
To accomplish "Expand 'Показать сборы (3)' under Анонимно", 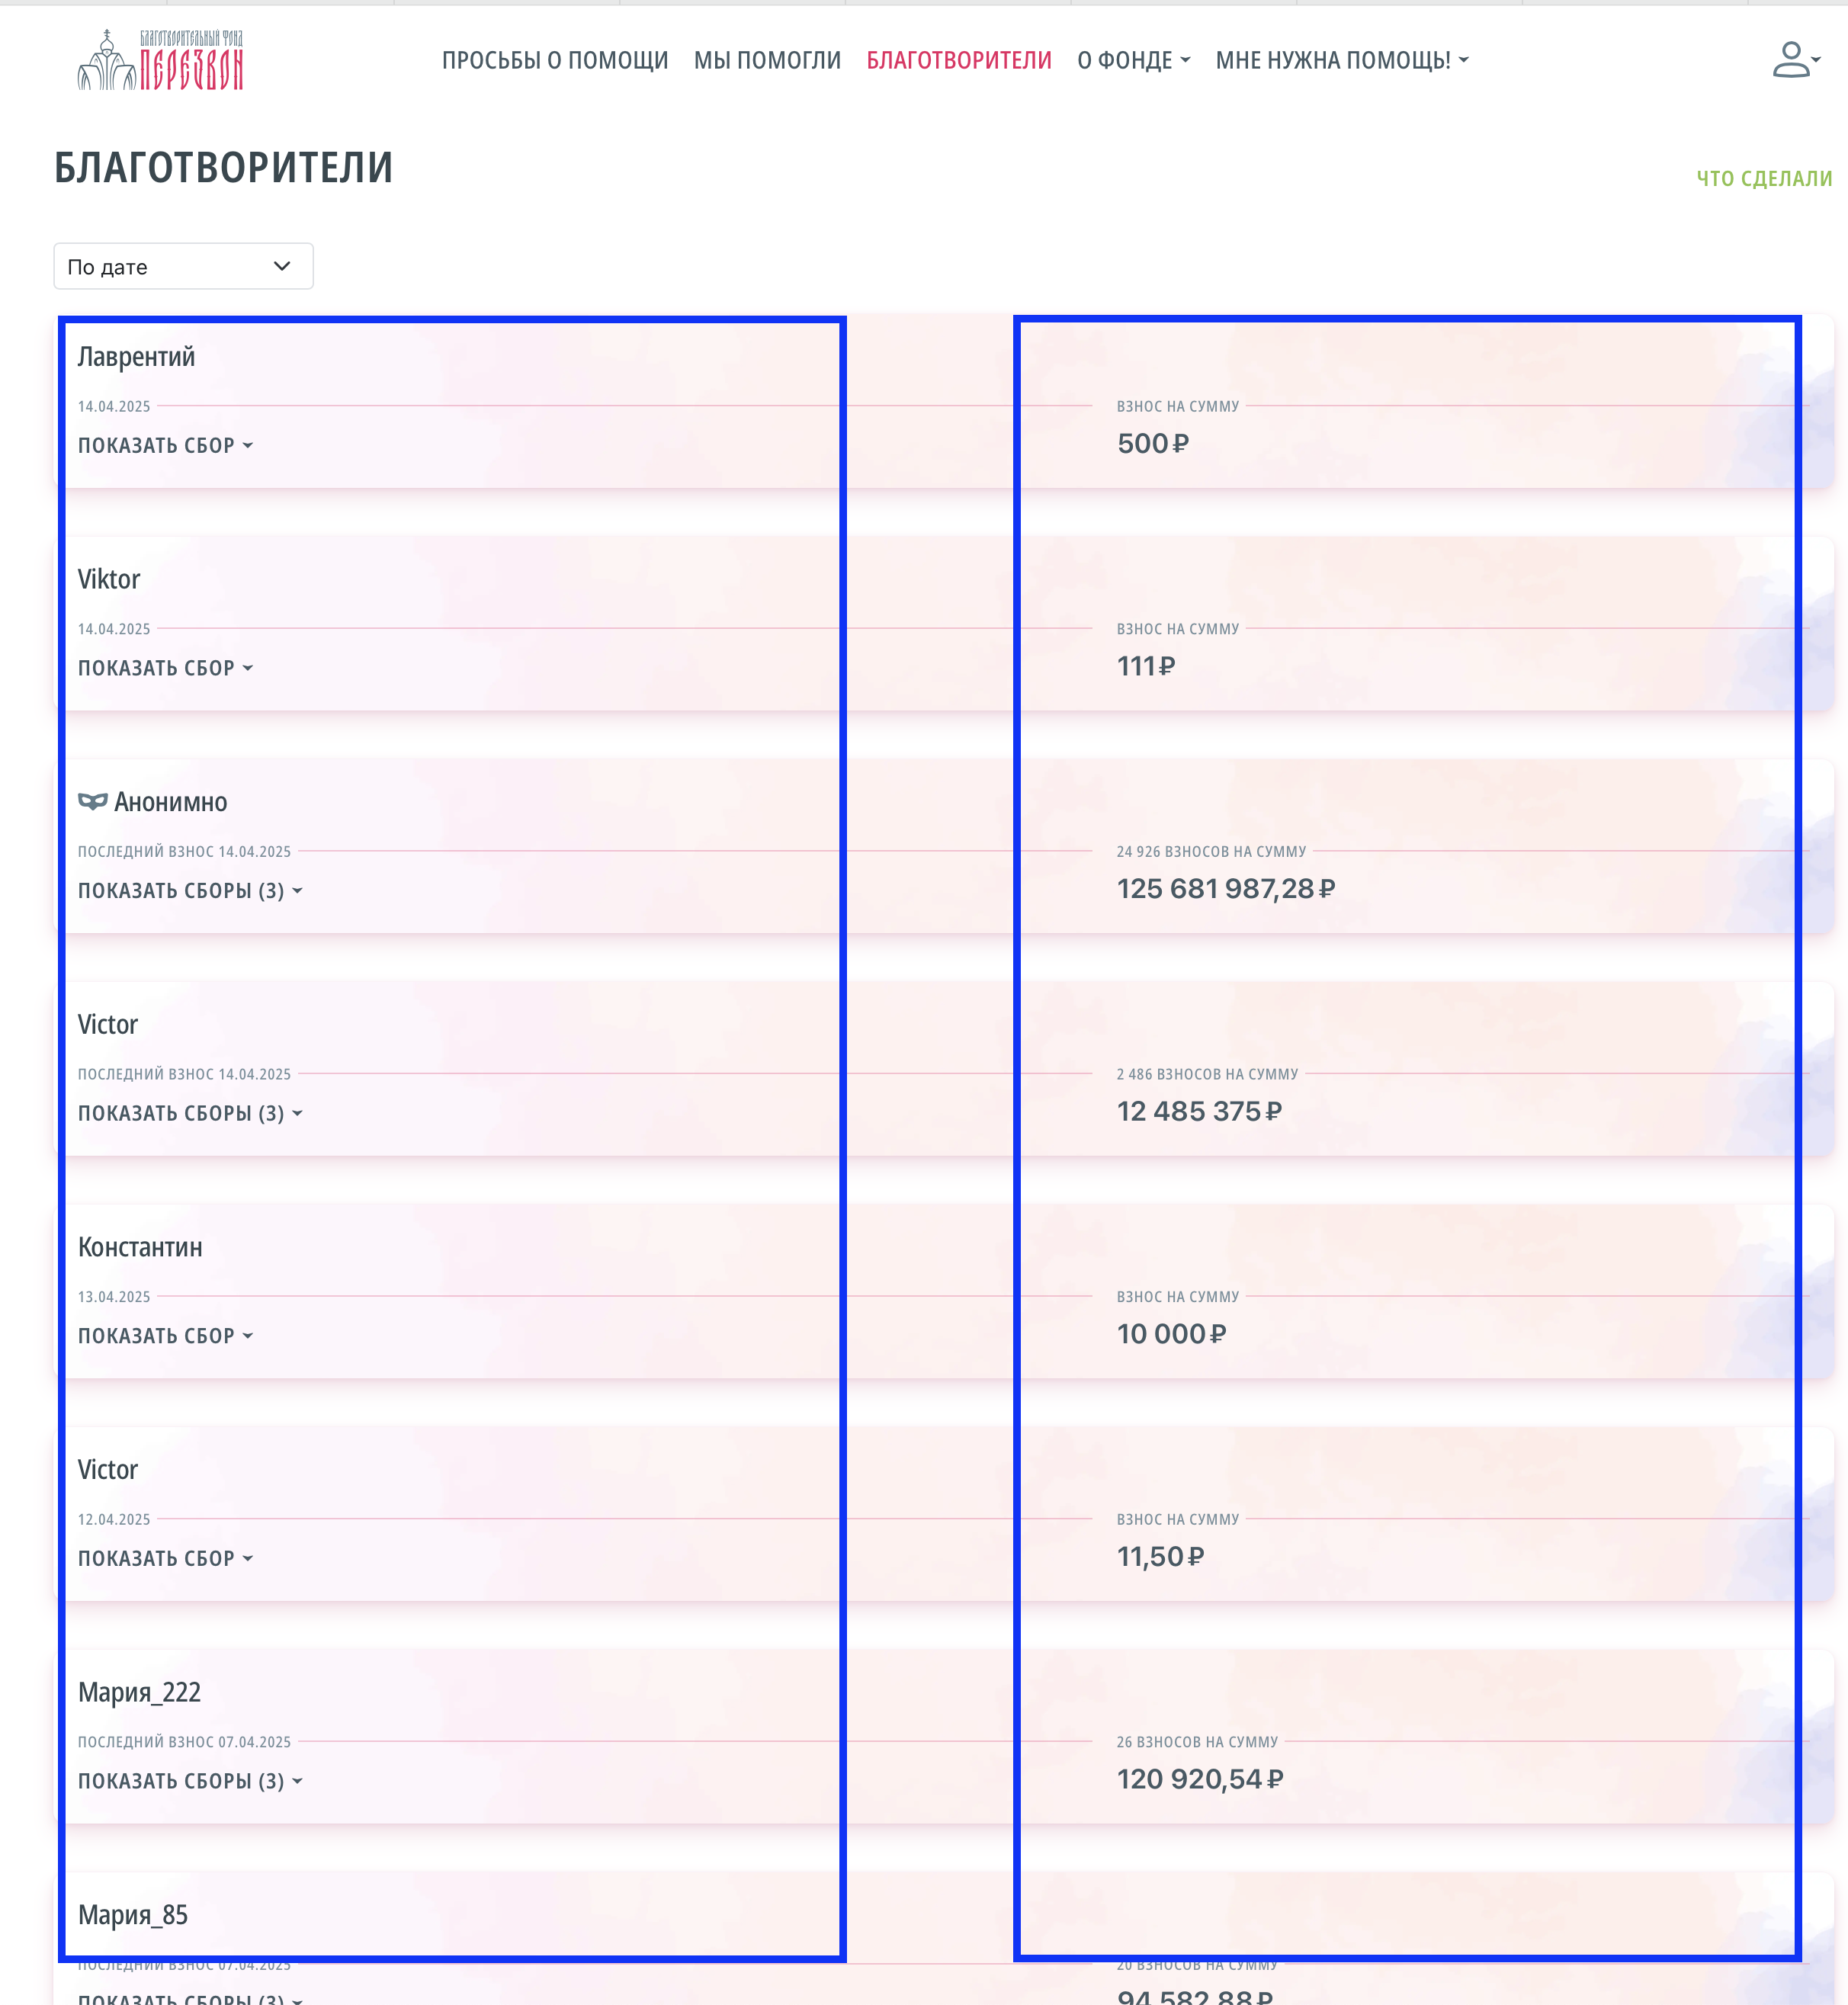I will point(190,891).
